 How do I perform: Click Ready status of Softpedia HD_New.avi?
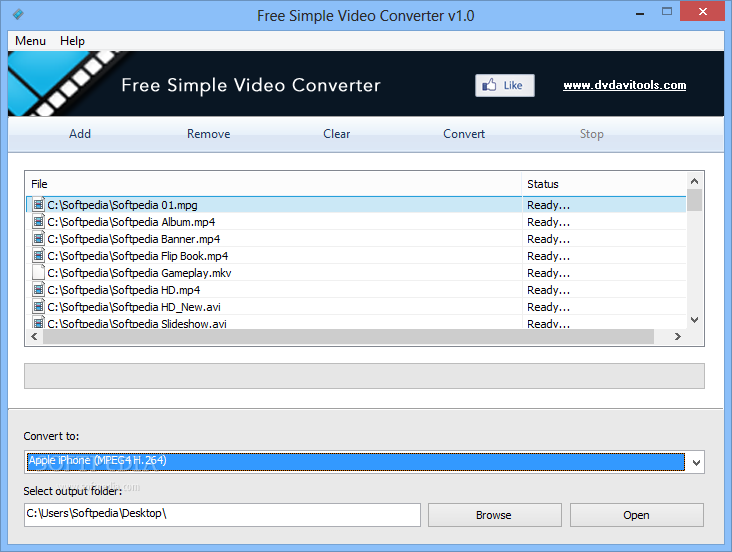click(549, 307)
